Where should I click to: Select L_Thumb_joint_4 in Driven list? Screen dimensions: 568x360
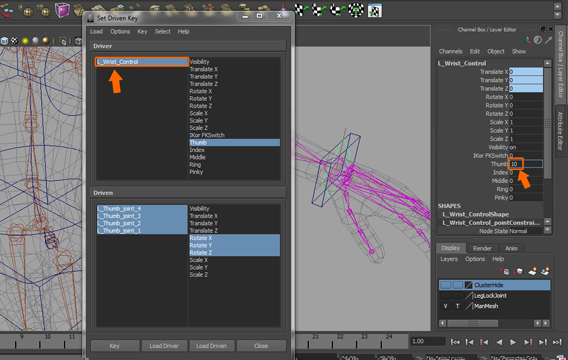pyautogui.click(x=142, y=209)
